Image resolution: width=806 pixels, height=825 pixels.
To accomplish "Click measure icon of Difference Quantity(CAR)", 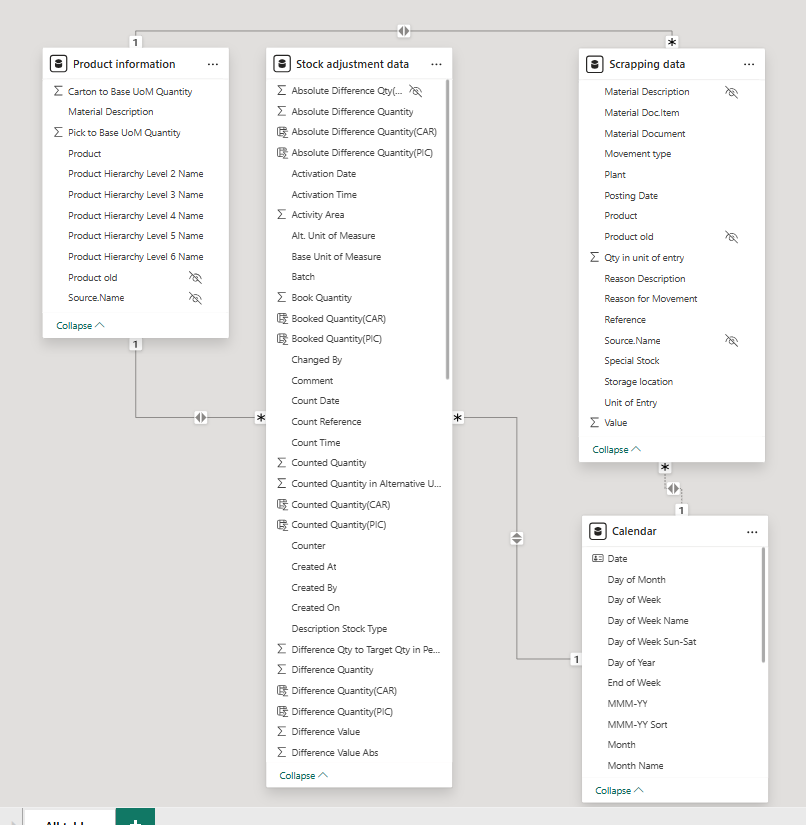I will click(x=282, y=690).
